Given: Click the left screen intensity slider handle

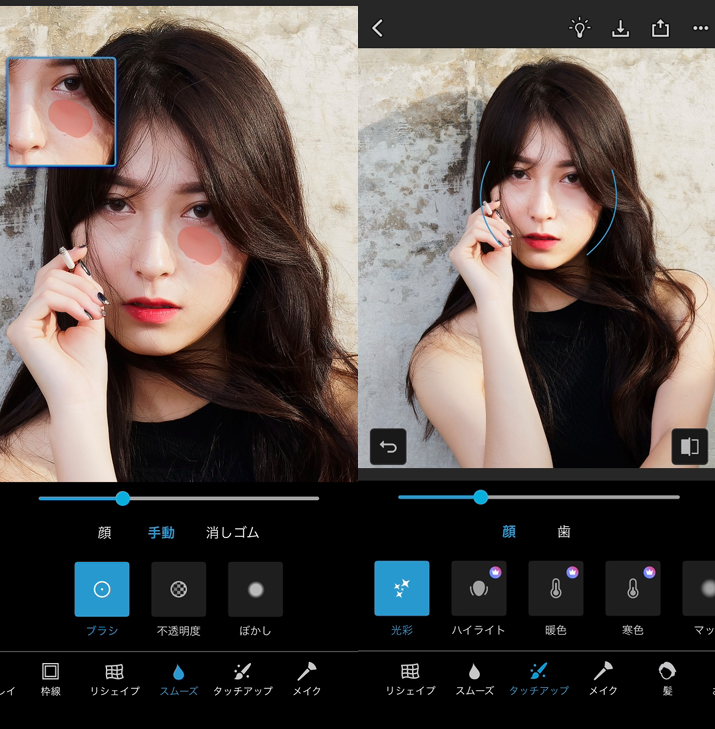Looking at the screenshot, I should pyautogui.click(x=123, y=498).
